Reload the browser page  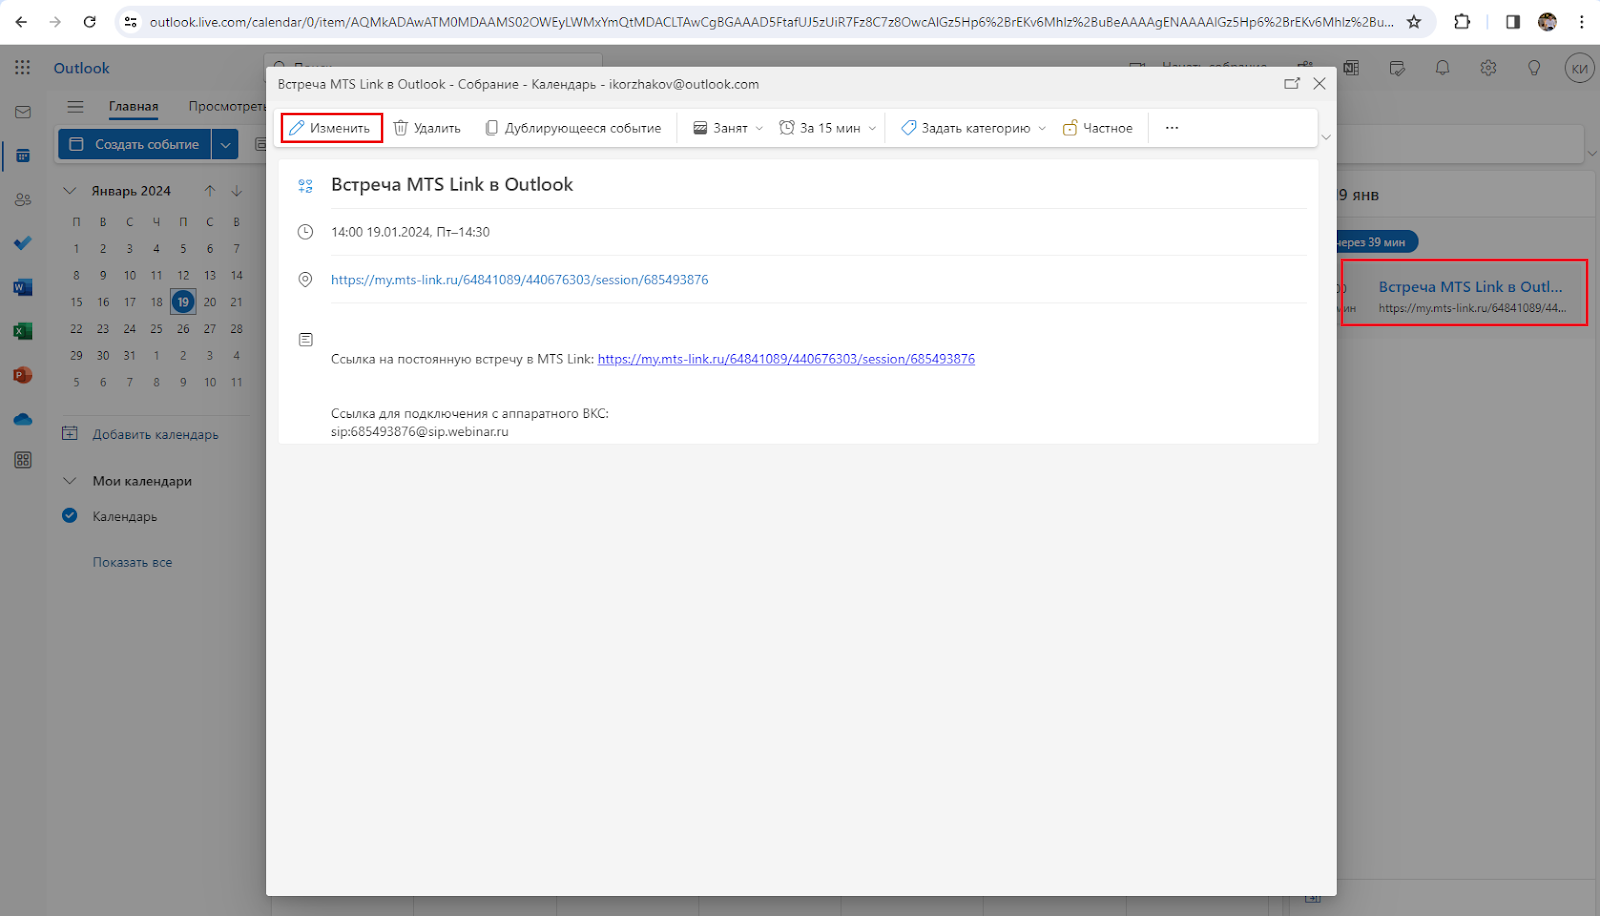tap(90, 21)
